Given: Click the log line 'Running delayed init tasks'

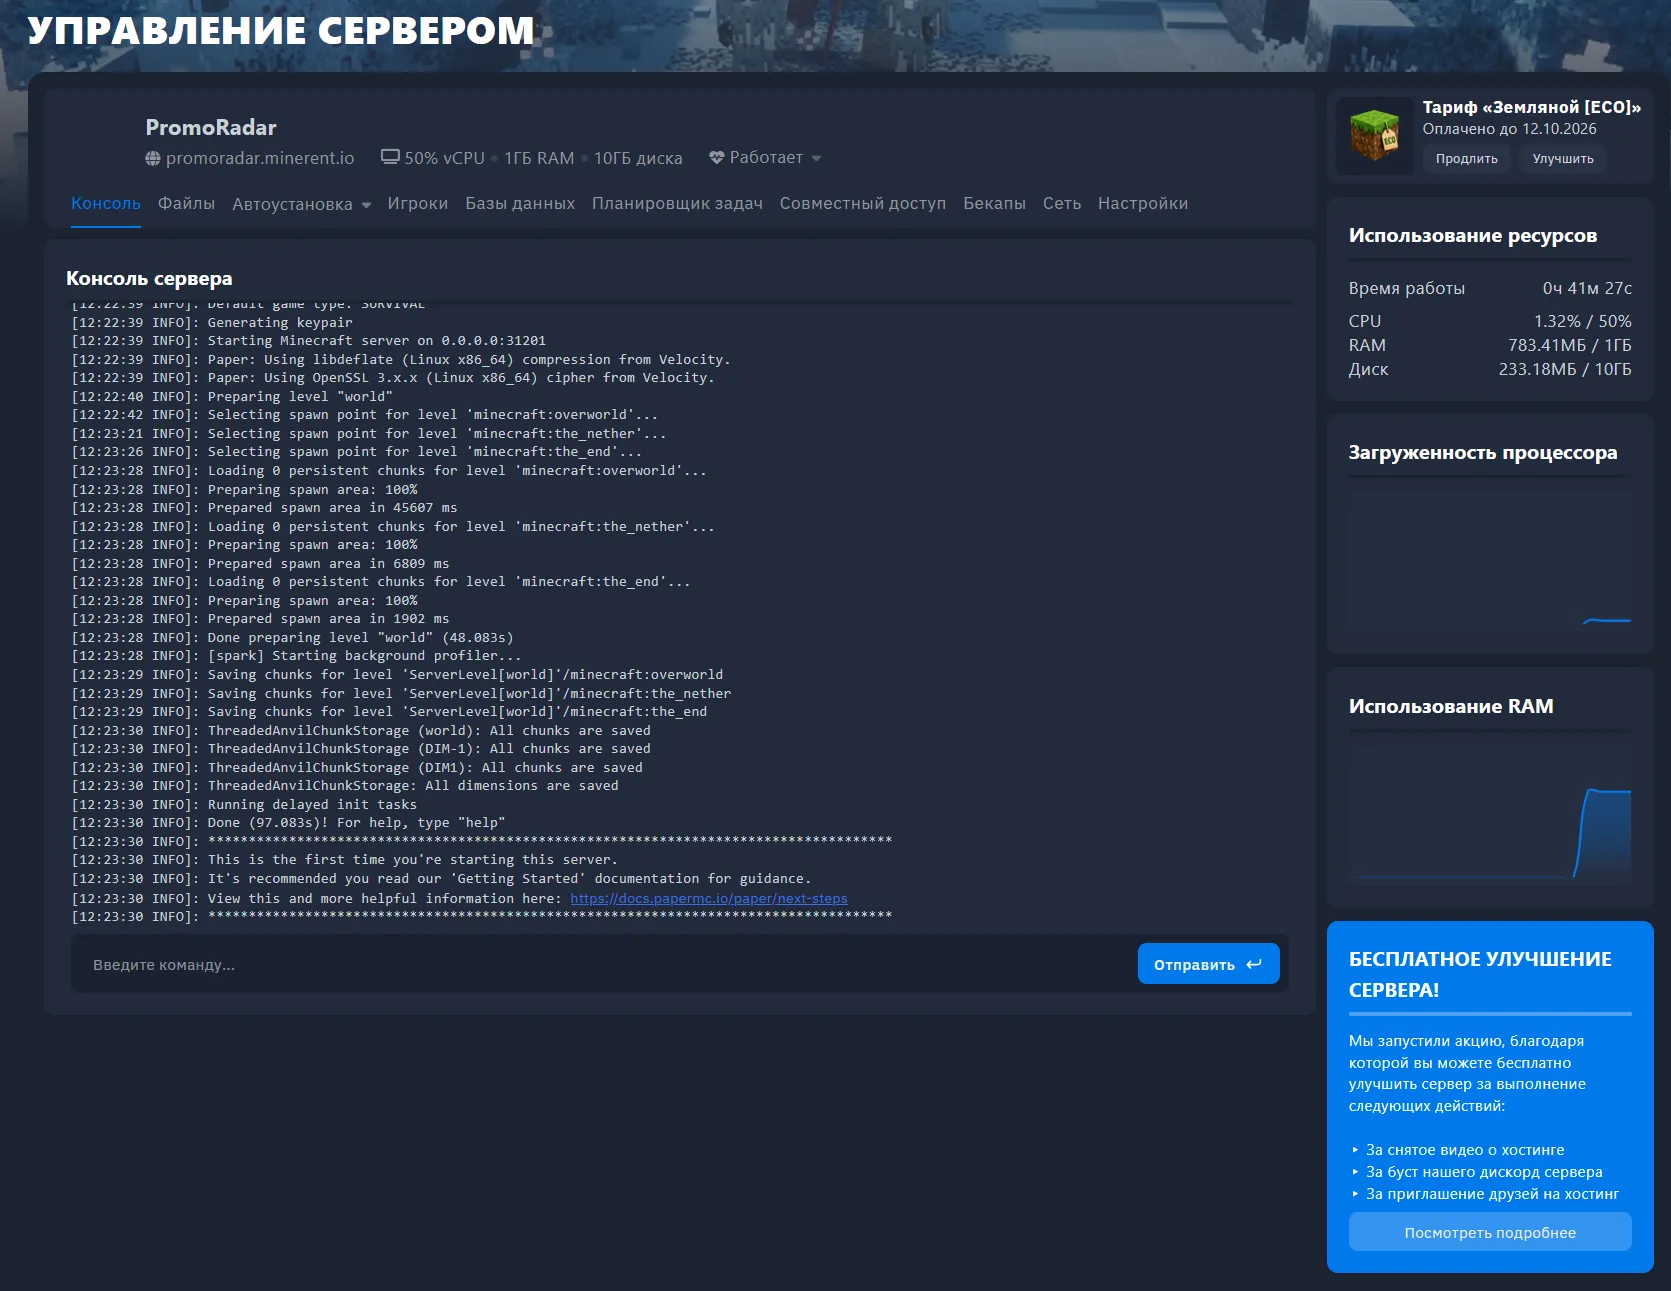Looking at the screenshot, I should click(x=244, y=804).
